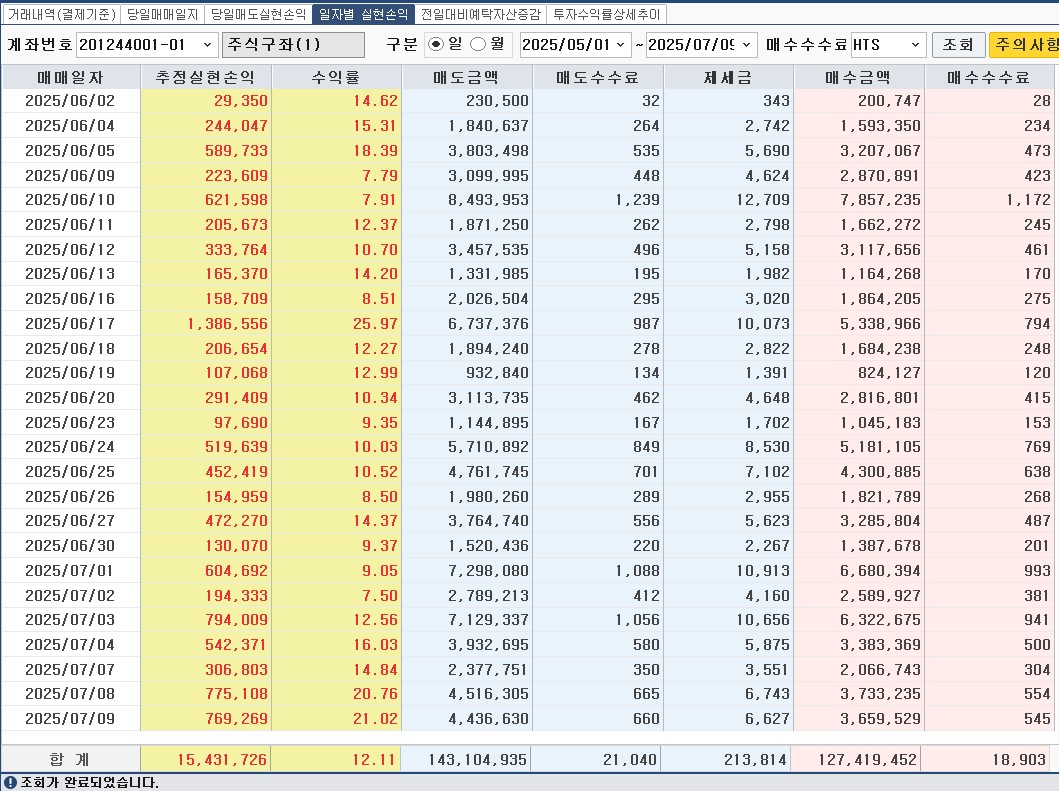Image resolution: width=1059 pixels, height=791 pixels.
Task: Click the info icon in the status bar
Action: 9,782
